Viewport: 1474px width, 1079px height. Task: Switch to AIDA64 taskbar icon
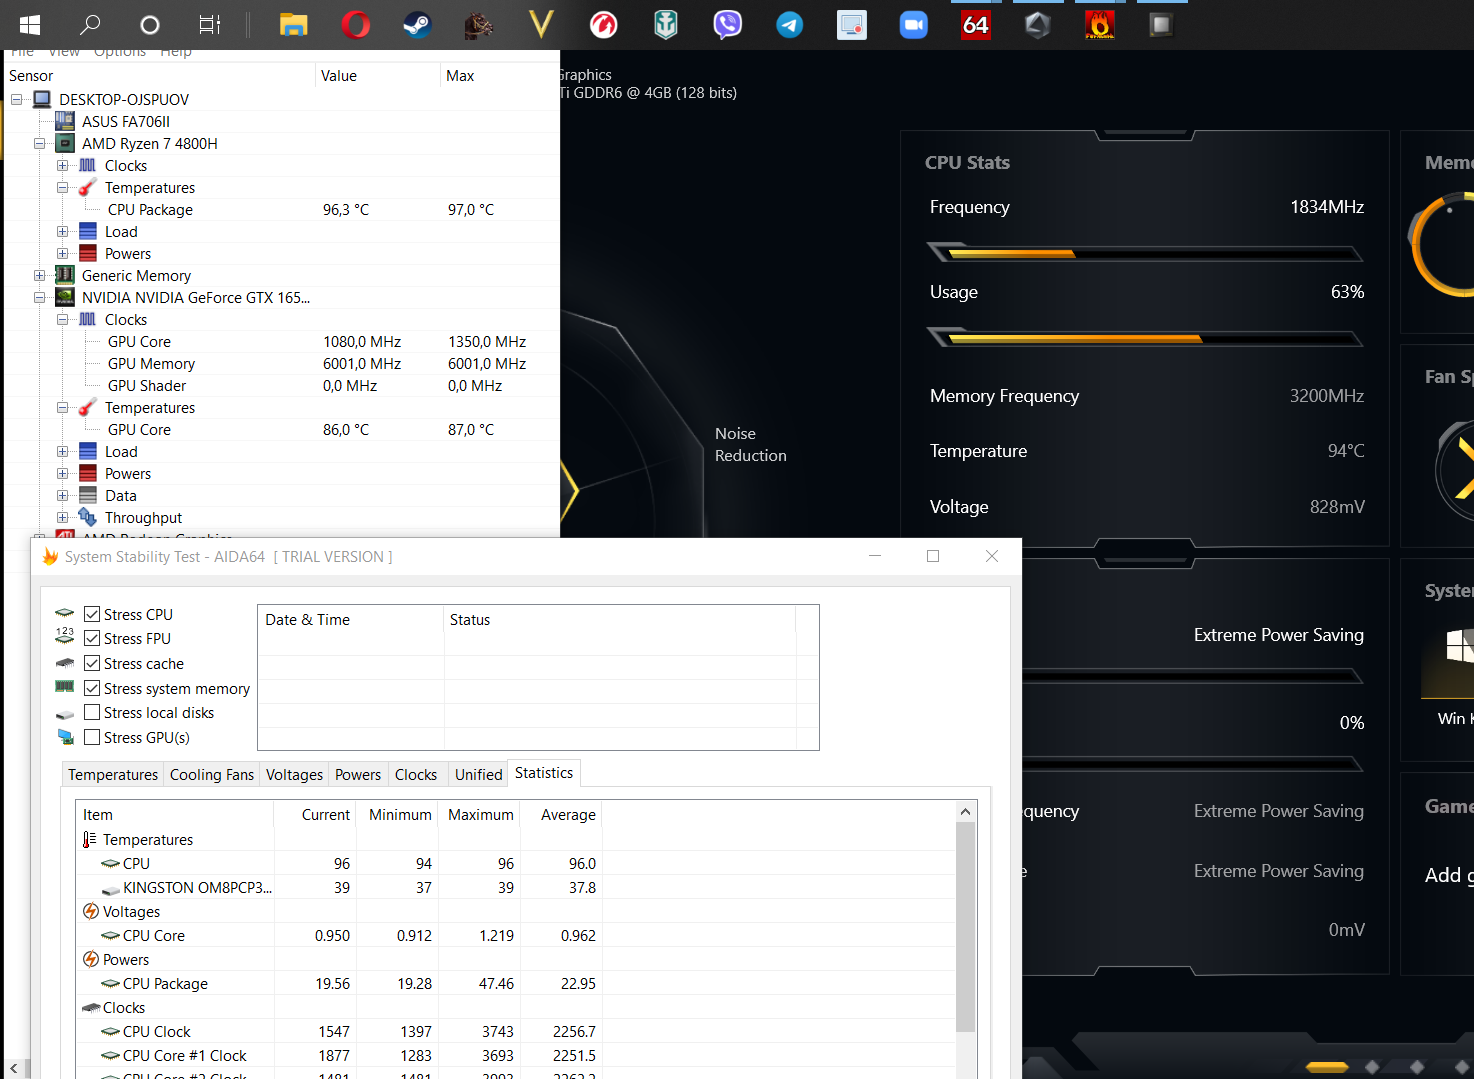click(x=976, y=24)
